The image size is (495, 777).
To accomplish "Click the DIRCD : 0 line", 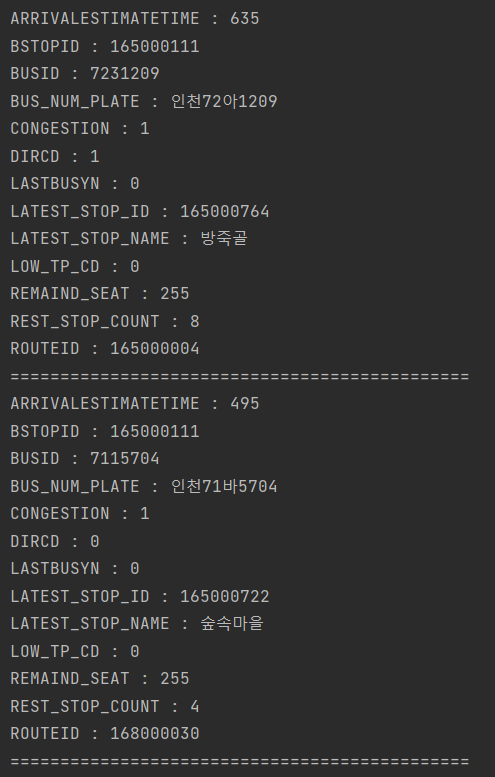I will pyautogui.click(x=55, y=541).
